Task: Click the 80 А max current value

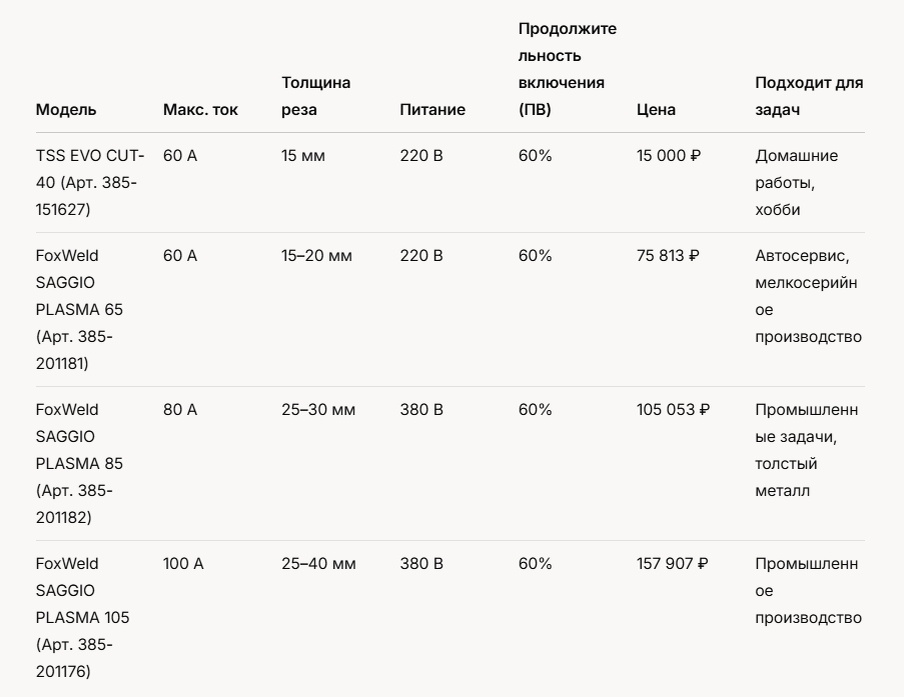Action: point(180,410)
